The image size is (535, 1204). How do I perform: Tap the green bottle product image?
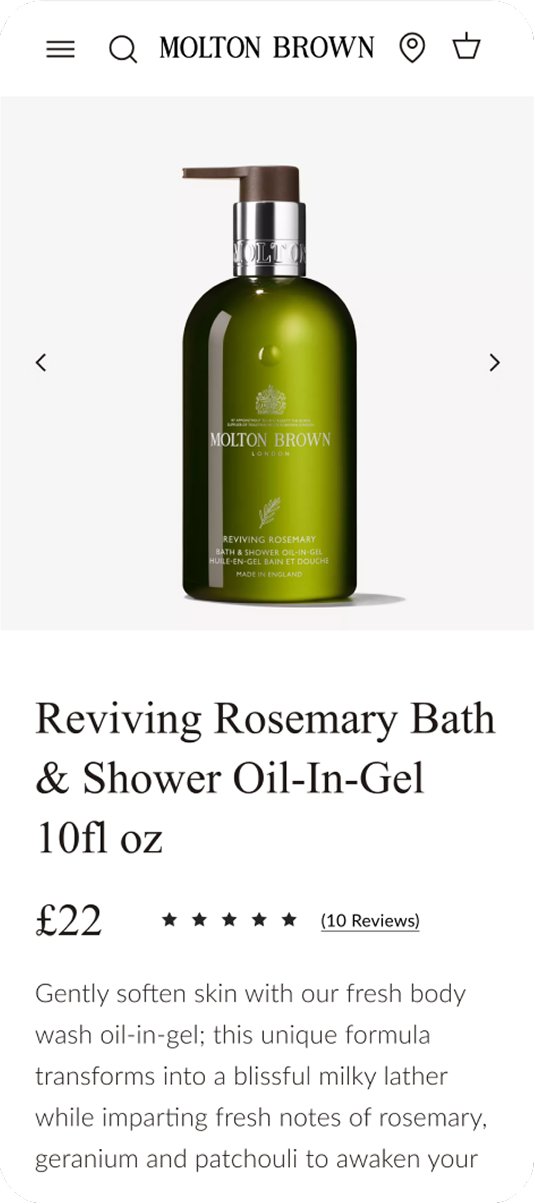(x=268, y=385)
